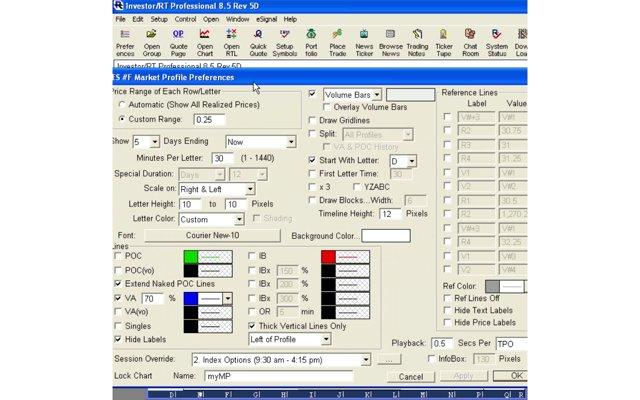
Task: Enable the Draw Gridlines checkbox
Action: click(x=313, y=119)
